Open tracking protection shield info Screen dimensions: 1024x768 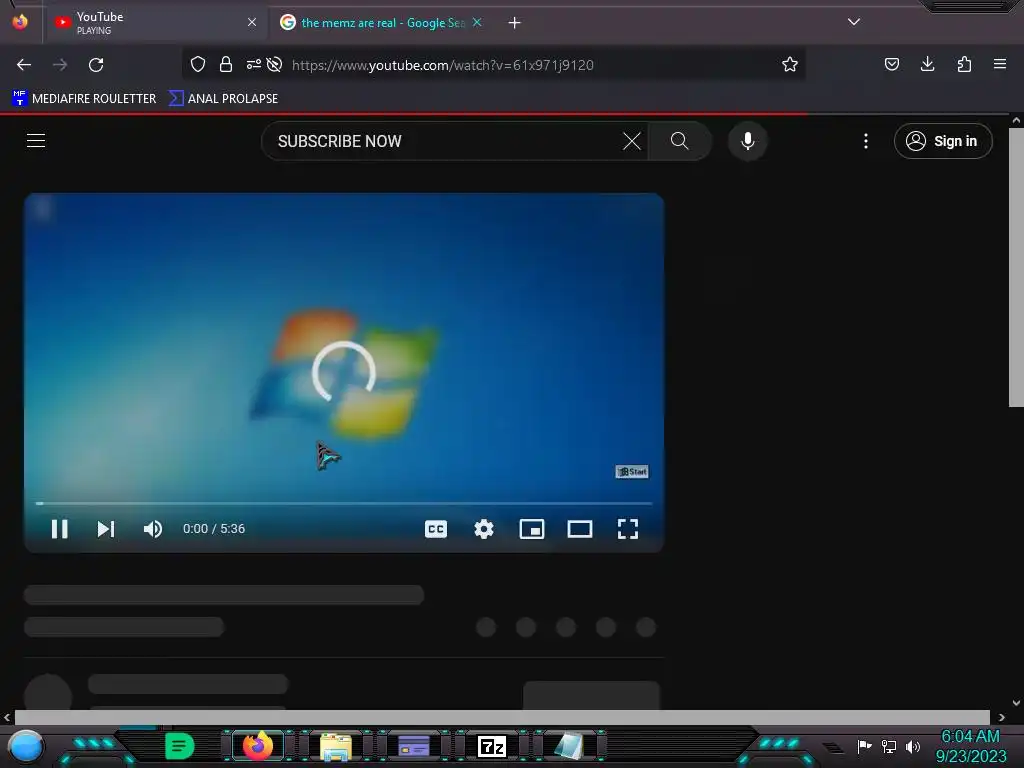198,64
